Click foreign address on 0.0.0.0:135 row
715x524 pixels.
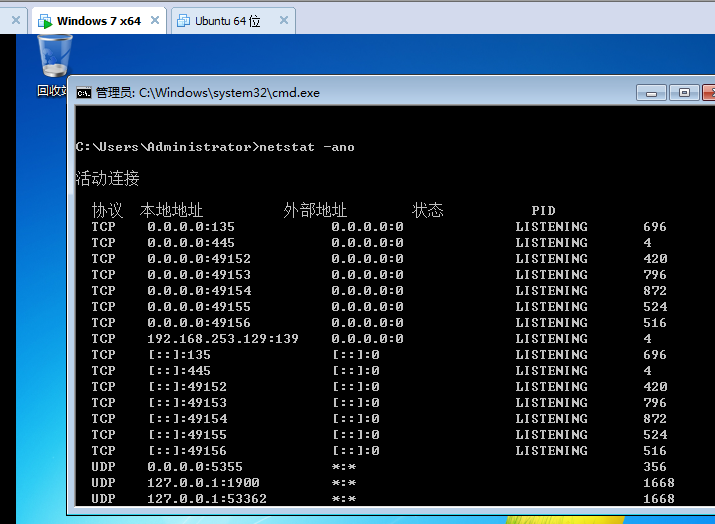point(368,227)
